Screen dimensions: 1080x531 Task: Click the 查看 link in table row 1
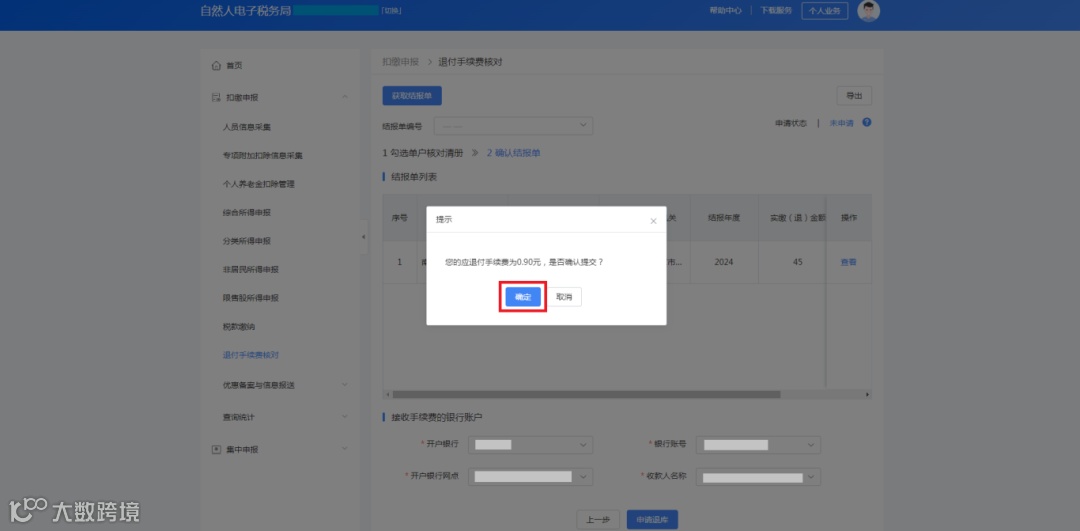tap(849, 262)
